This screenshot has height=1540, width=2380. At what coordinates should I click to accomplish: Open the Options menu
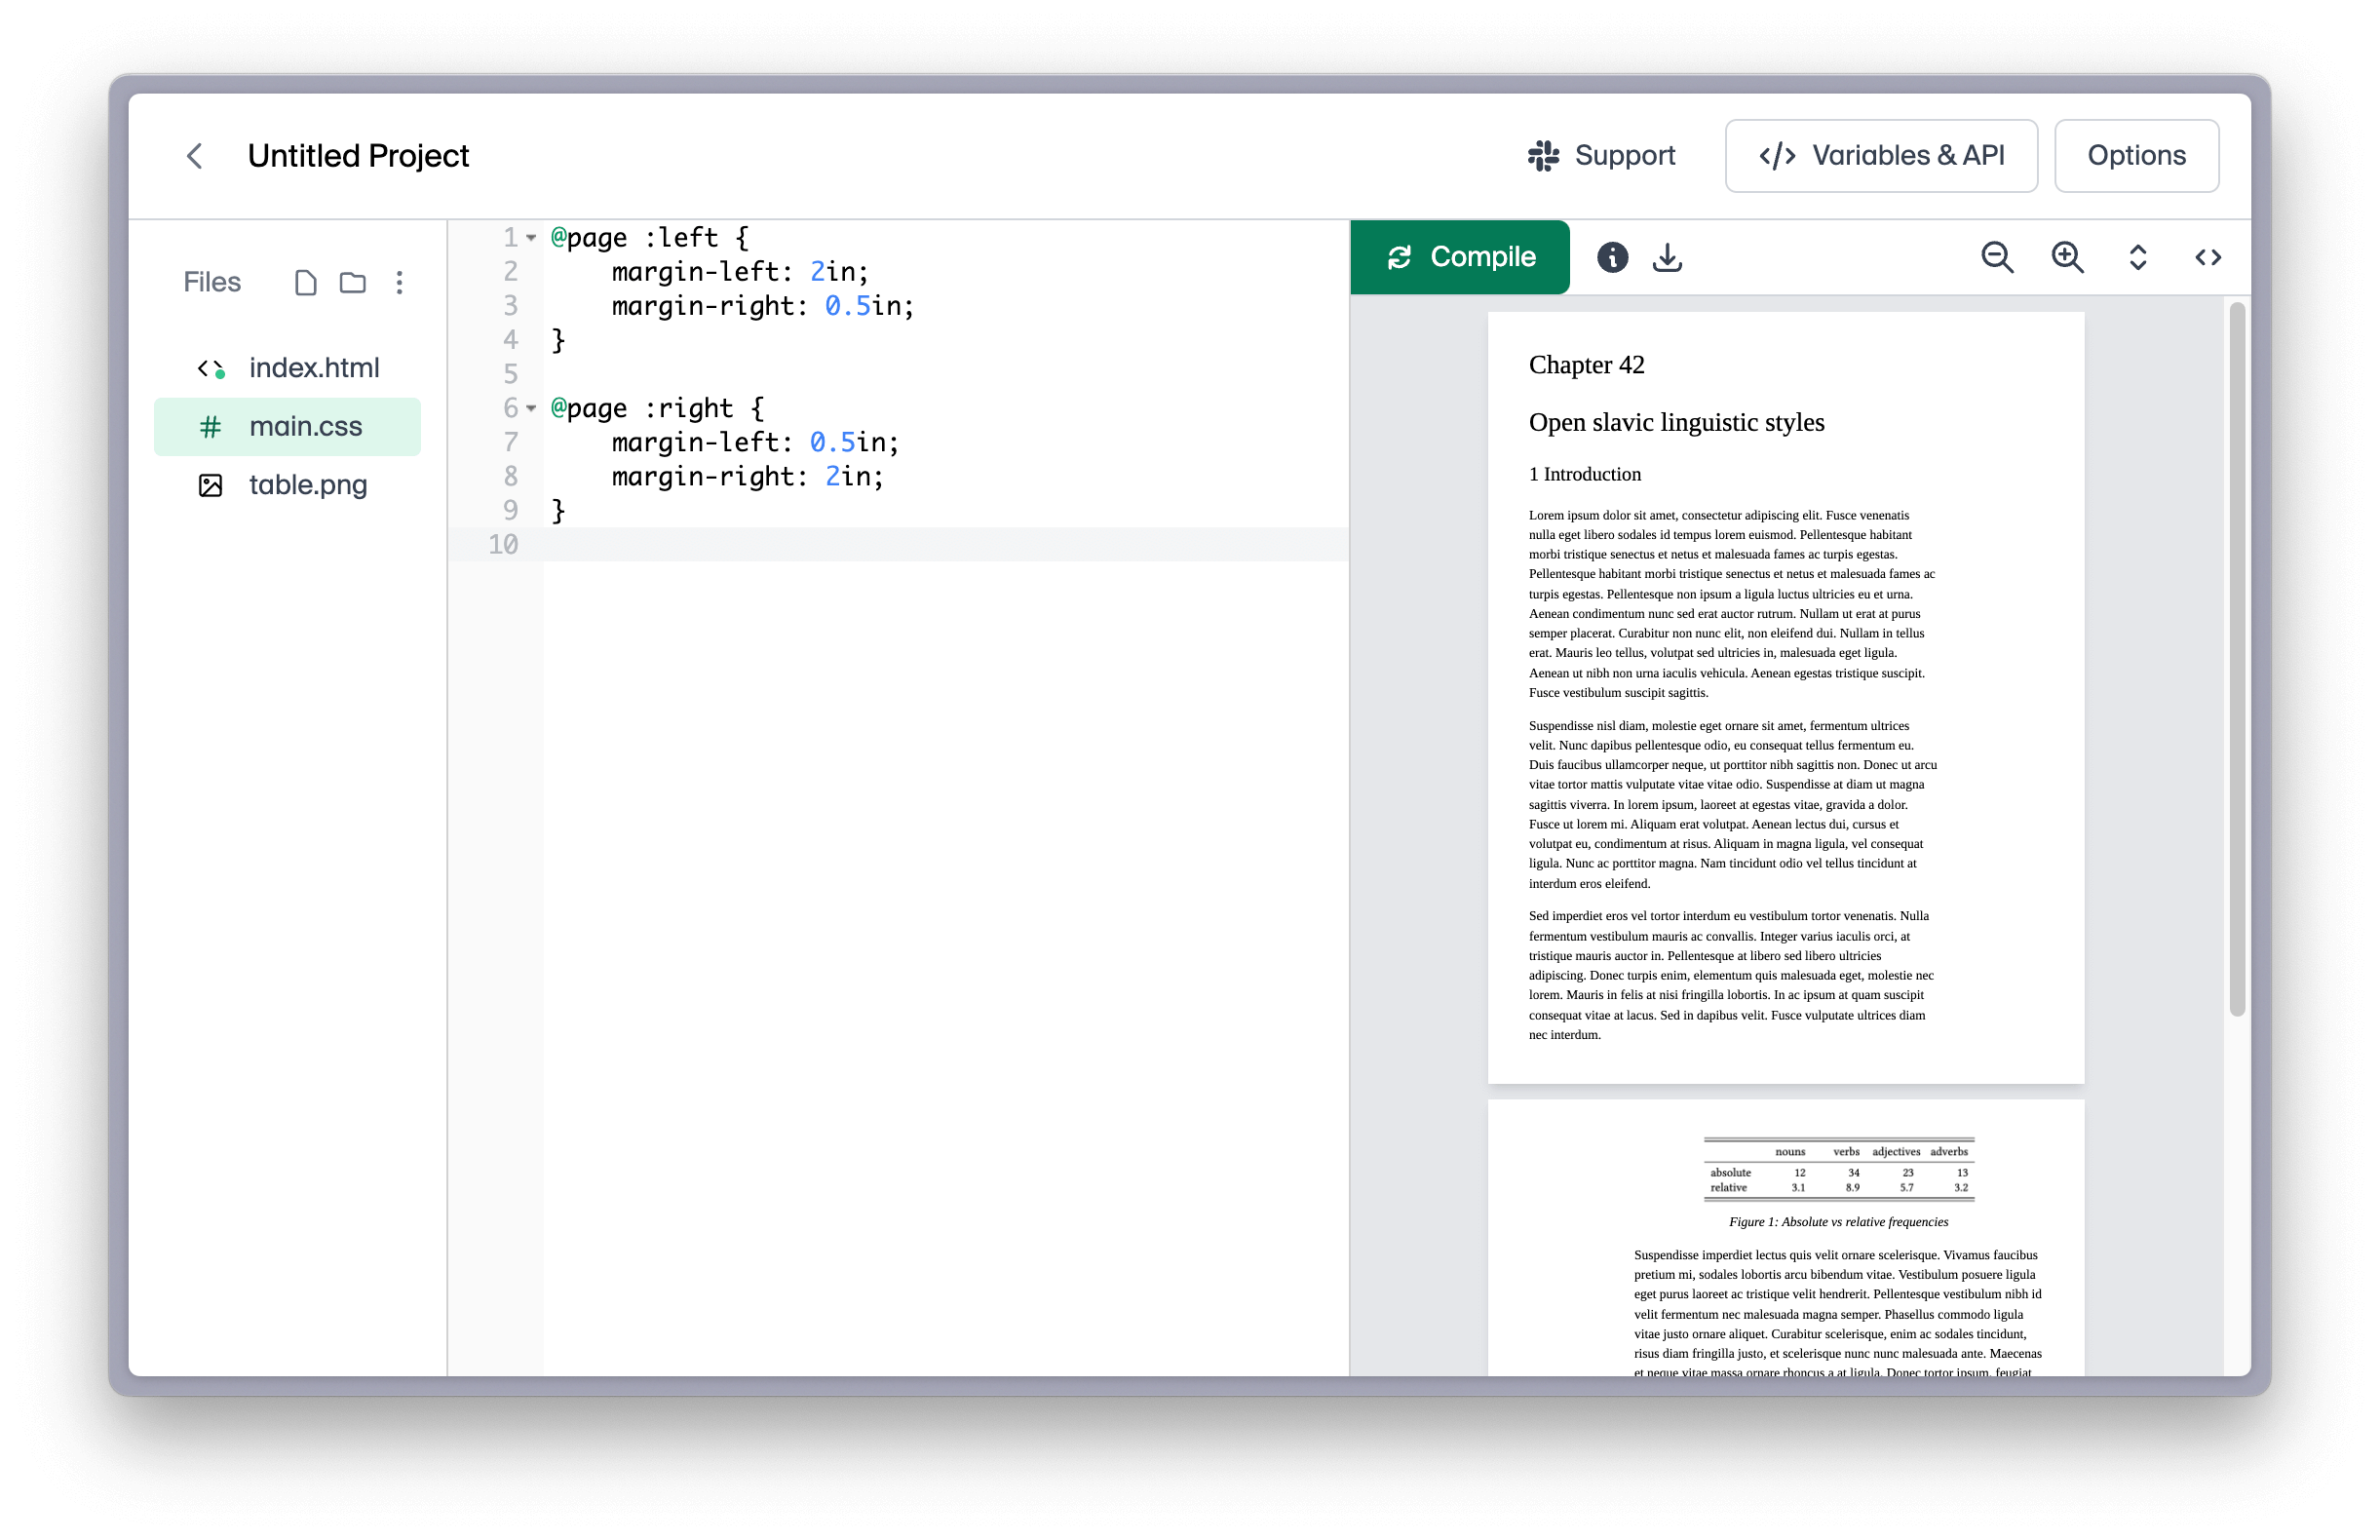[2136, 156]
